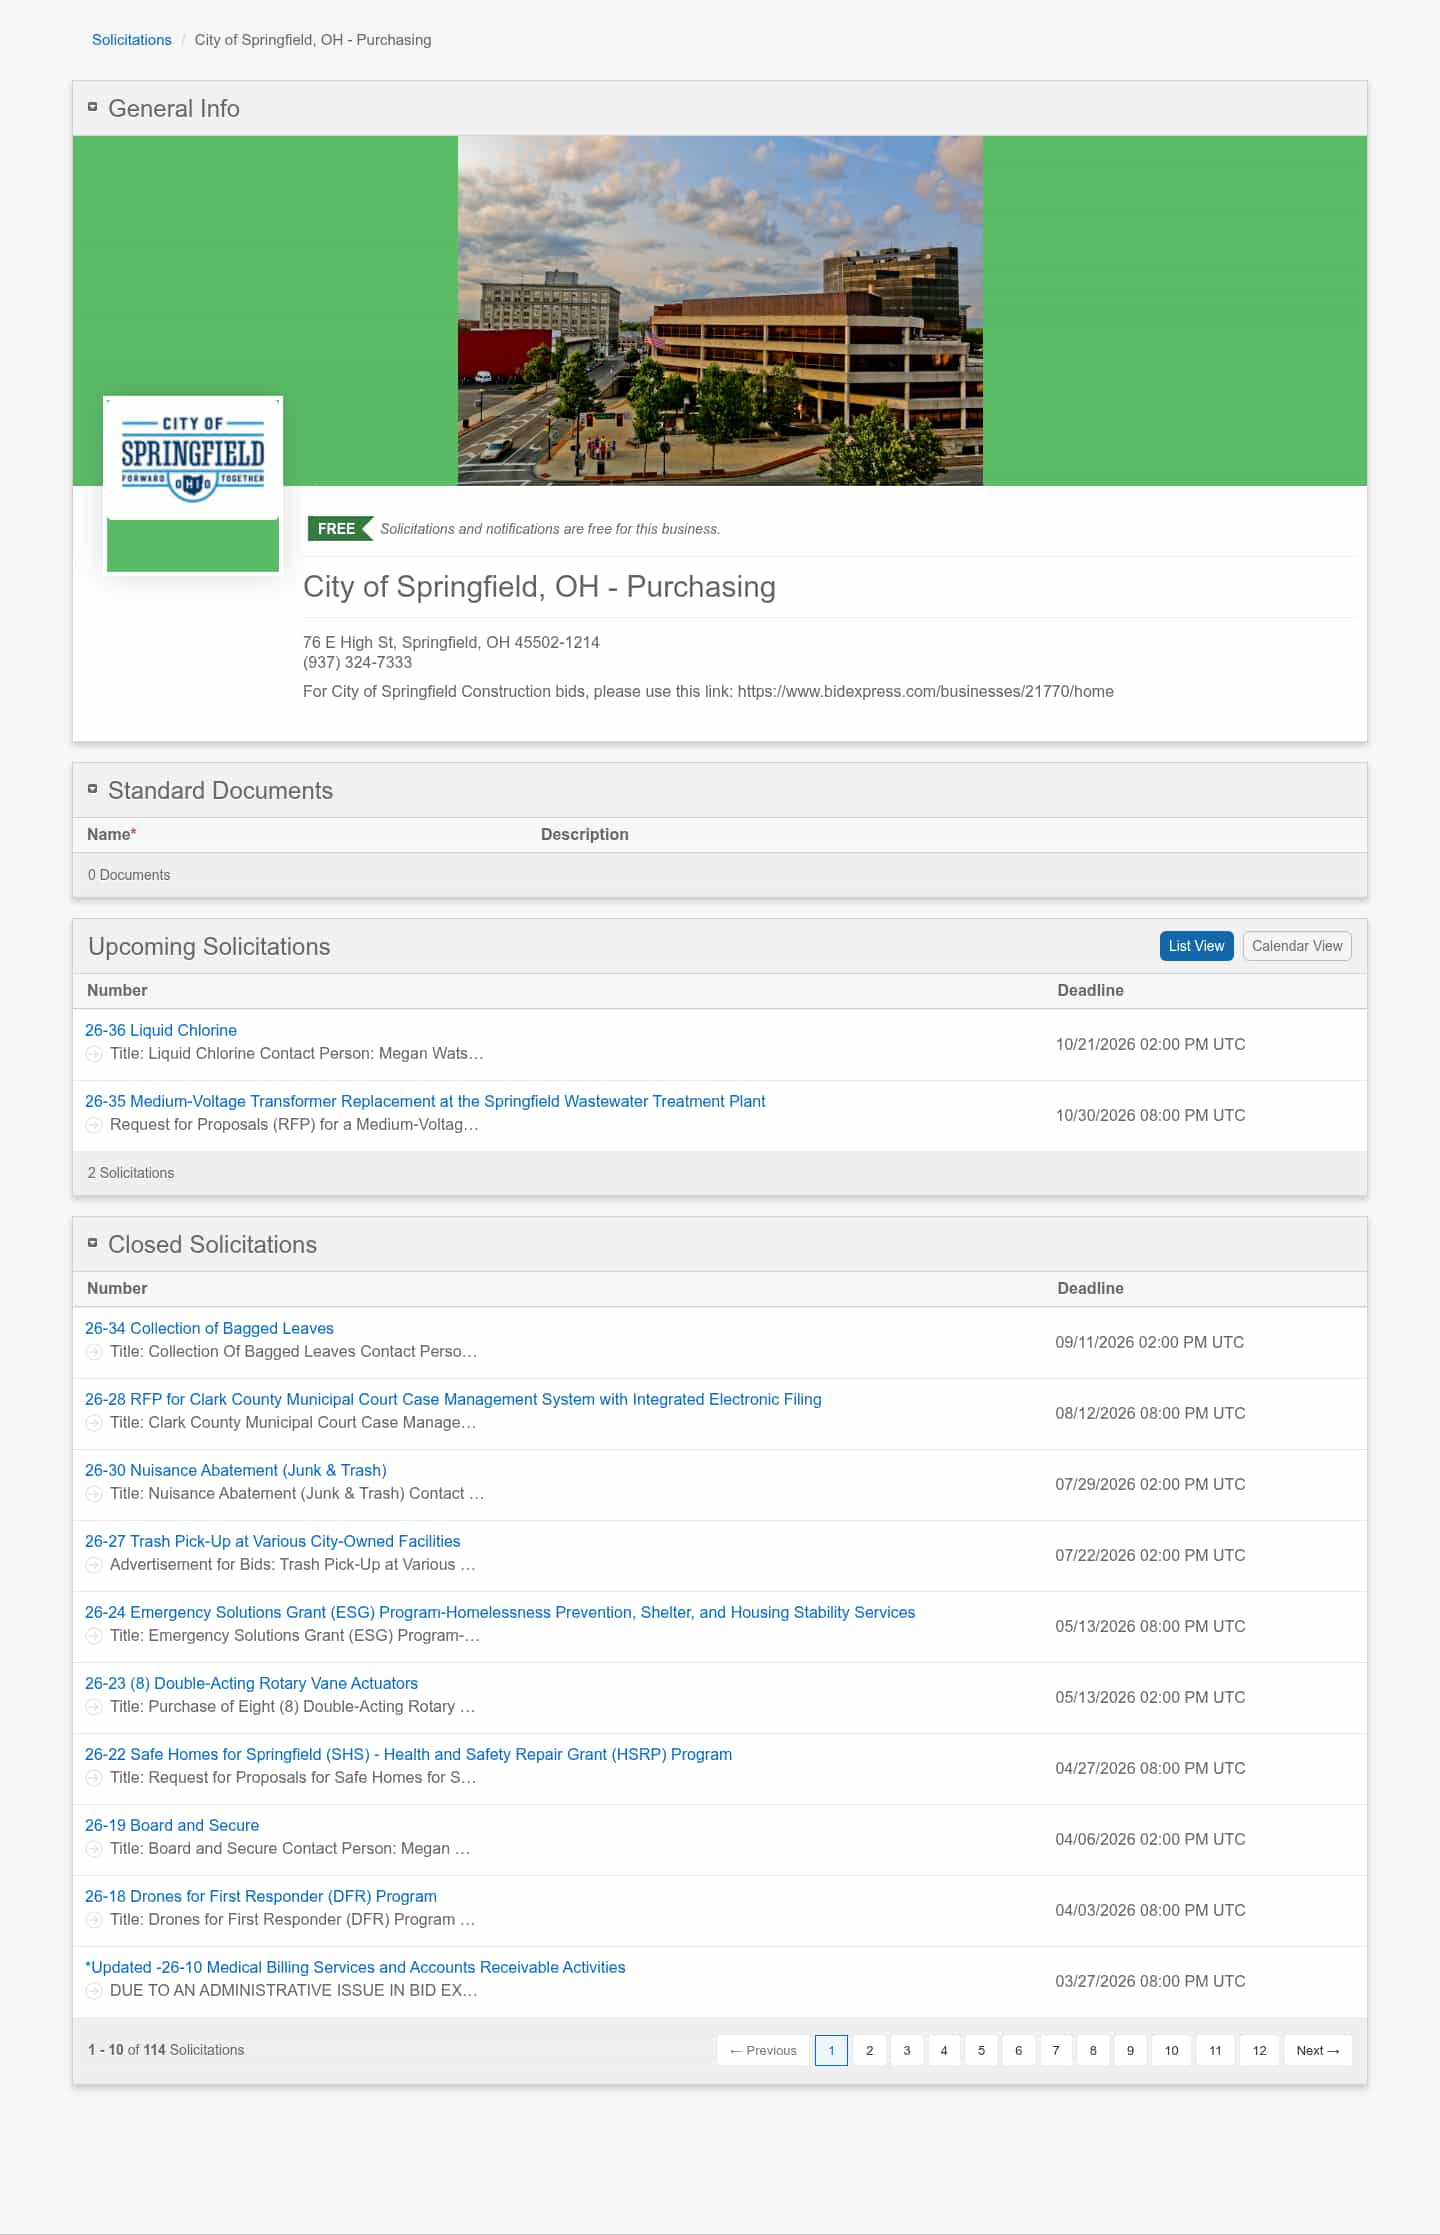1440x2235 pixels.
Task: Open 26-30 Nuisance Abatement solicitation
Action: click(x=236, y=1470)
